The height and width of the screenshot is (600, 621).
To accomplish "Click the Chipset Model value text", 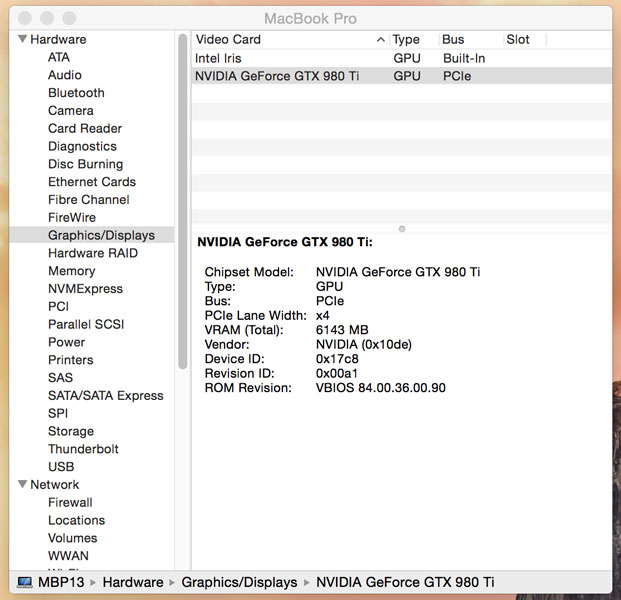I will [398, 272].
